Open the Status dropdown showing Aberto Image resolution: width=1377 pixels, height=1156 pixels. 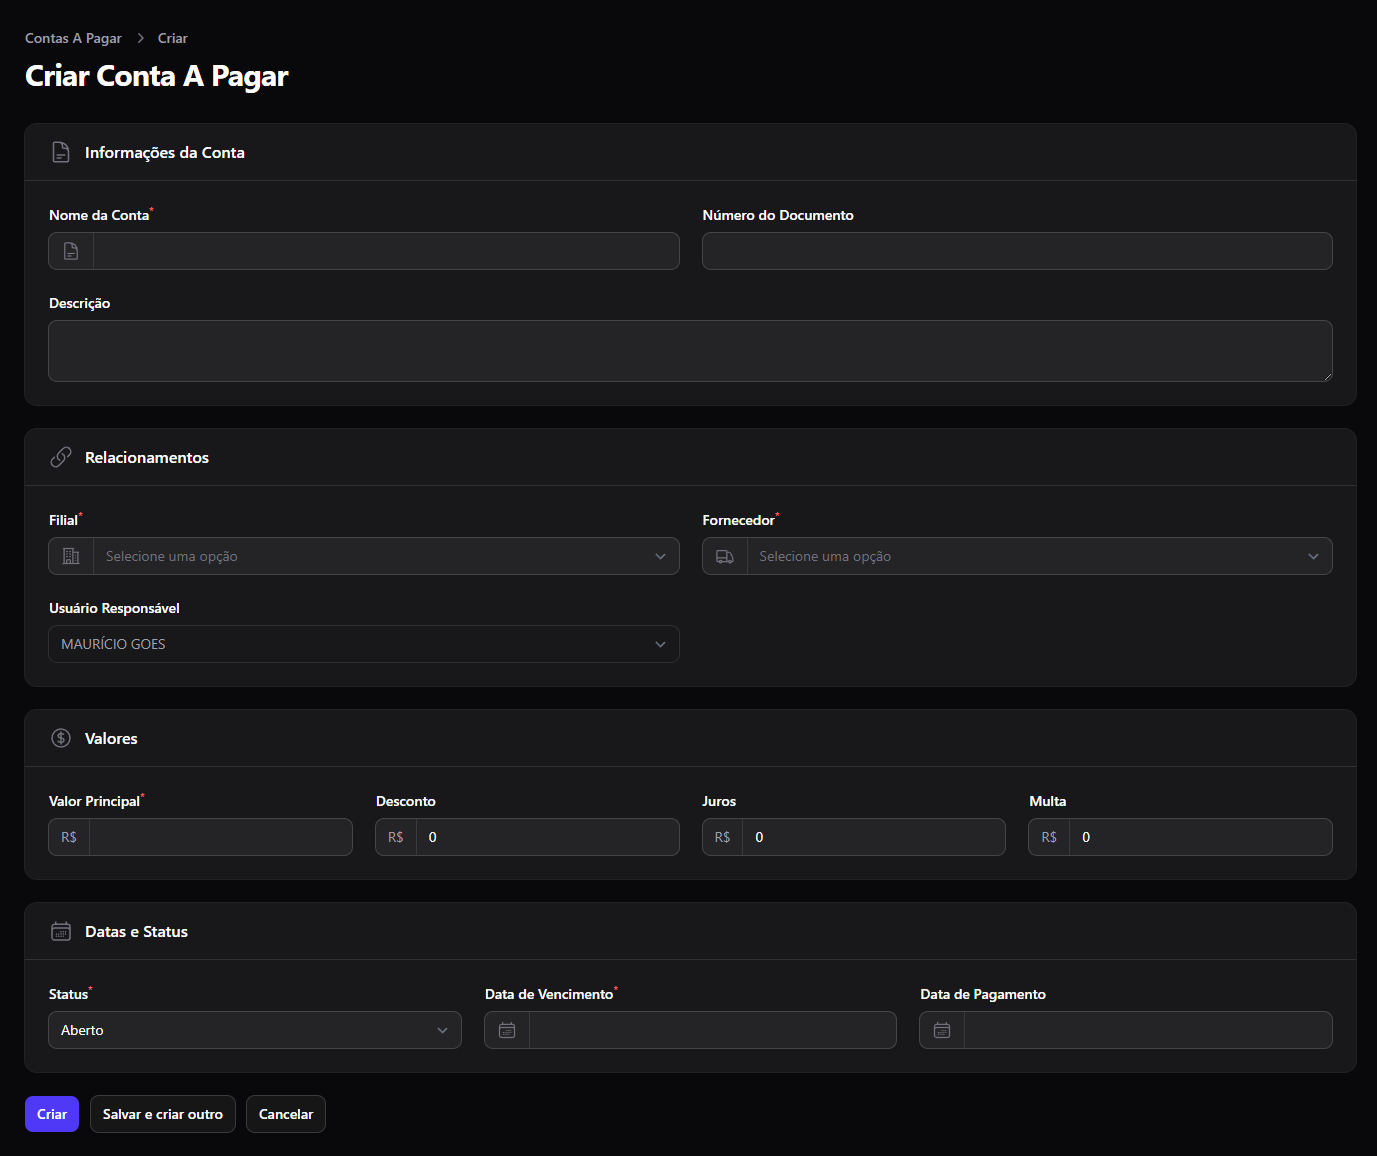255,1030
